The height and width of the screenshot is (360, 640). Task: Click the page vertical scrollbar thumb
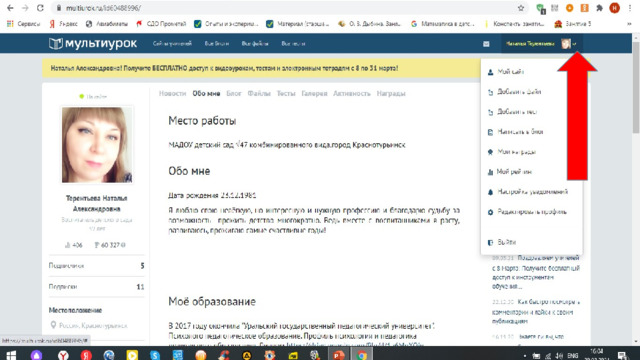(636, 86)
